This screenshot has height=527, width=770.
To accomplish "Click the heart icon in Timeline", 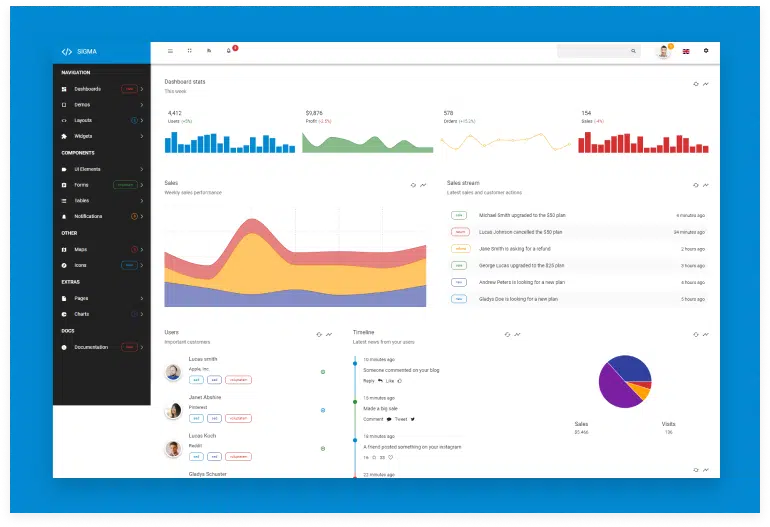I will pyautogui.click(x=390, y=457).
